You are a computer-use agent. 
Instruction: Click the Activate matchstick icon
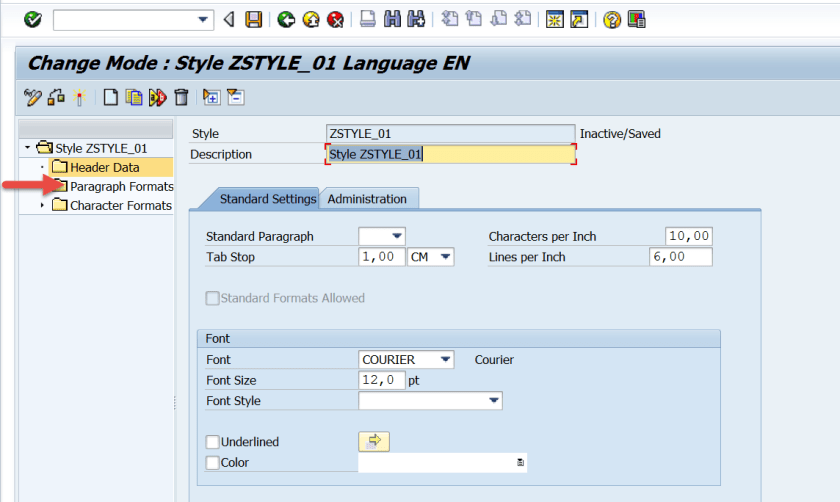[x=79, y=97]
